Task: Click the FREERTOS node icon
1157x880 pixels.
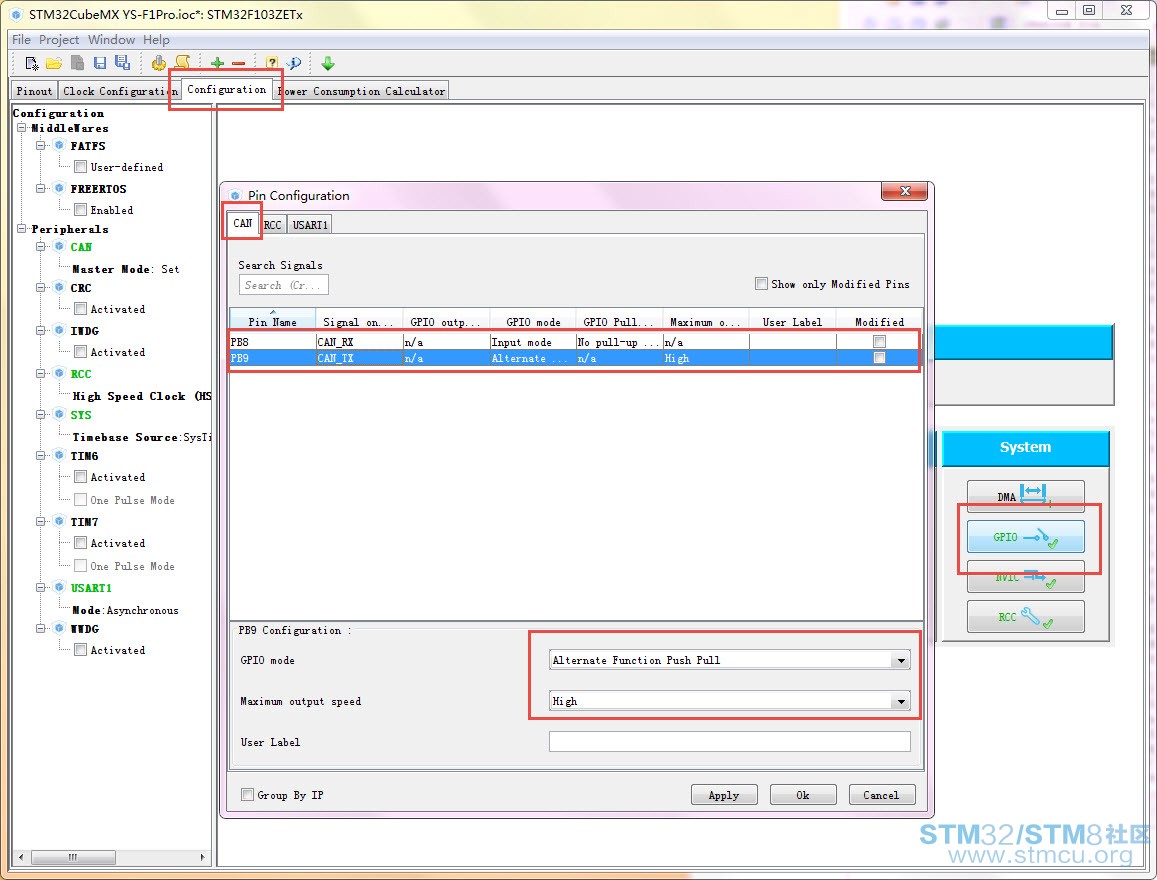Action: click(x=60, y=188)
